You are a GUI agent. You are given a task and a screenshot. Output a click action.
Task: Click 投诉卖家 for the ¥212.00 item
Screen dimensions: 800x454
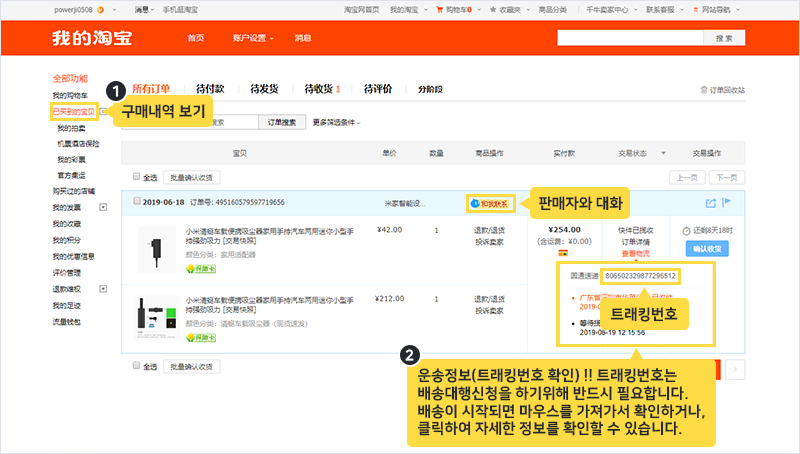coord(490,311)
